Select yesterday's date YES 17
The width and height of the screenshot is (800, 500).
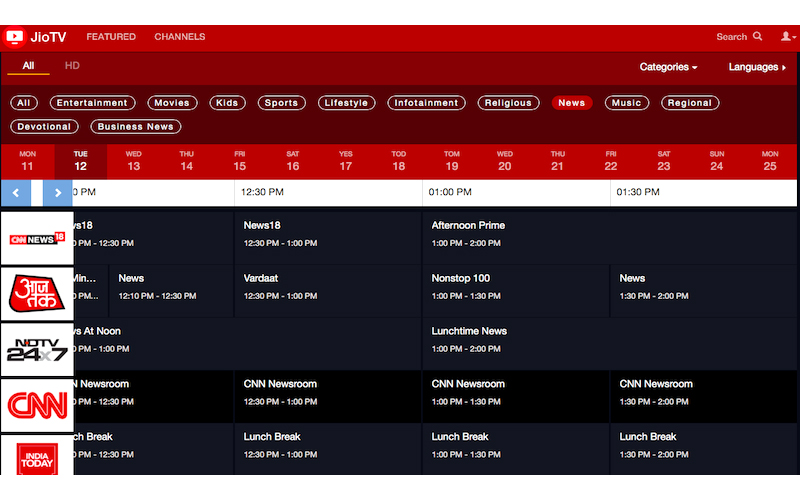click(x=346, y=161)
